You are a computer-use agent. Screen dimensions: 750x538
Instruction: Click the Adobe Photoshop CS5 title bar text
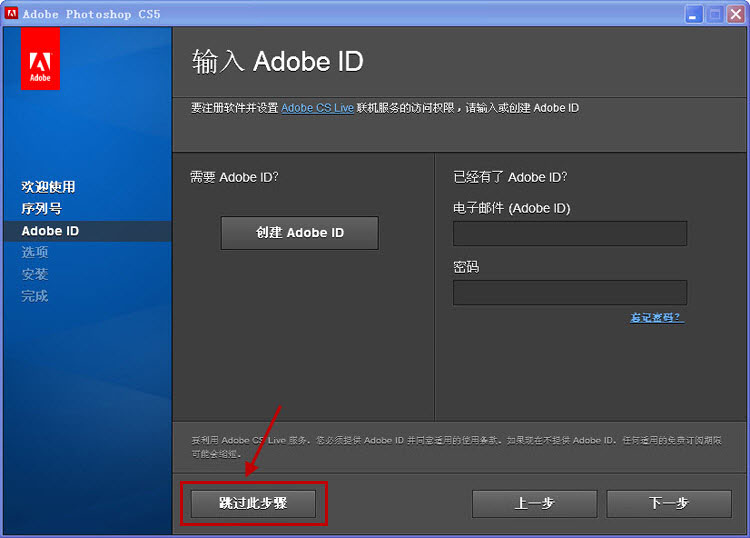(91, 14)
